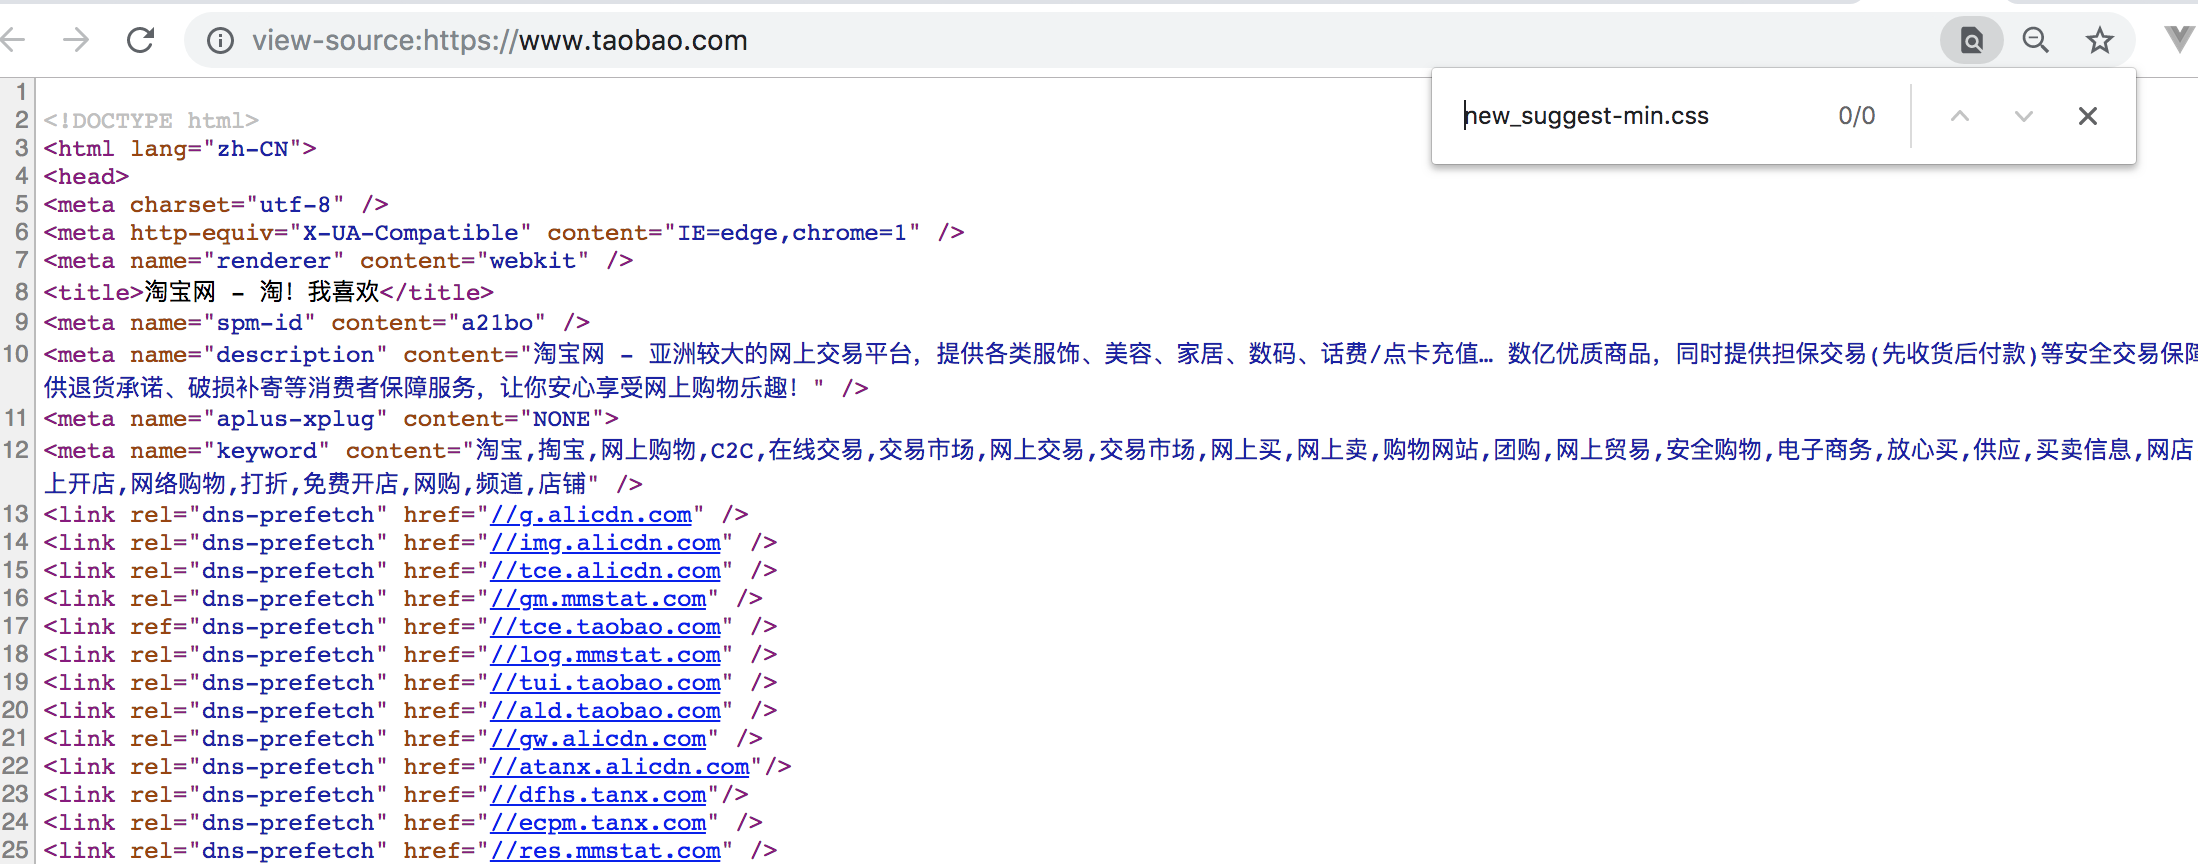Screen dimensions: 2198x864
Task: Open the //atanx.alicdn.com link
Action: point(620,767)
